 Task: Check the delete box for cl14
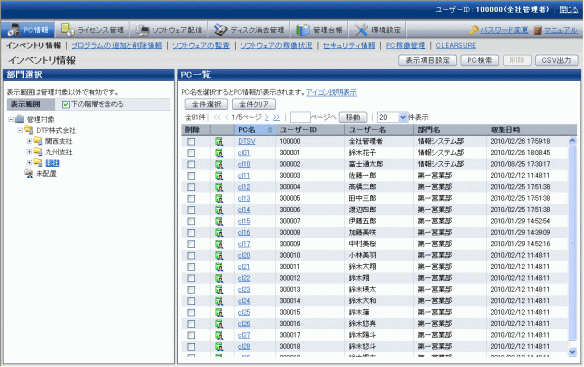coord(191,210)
